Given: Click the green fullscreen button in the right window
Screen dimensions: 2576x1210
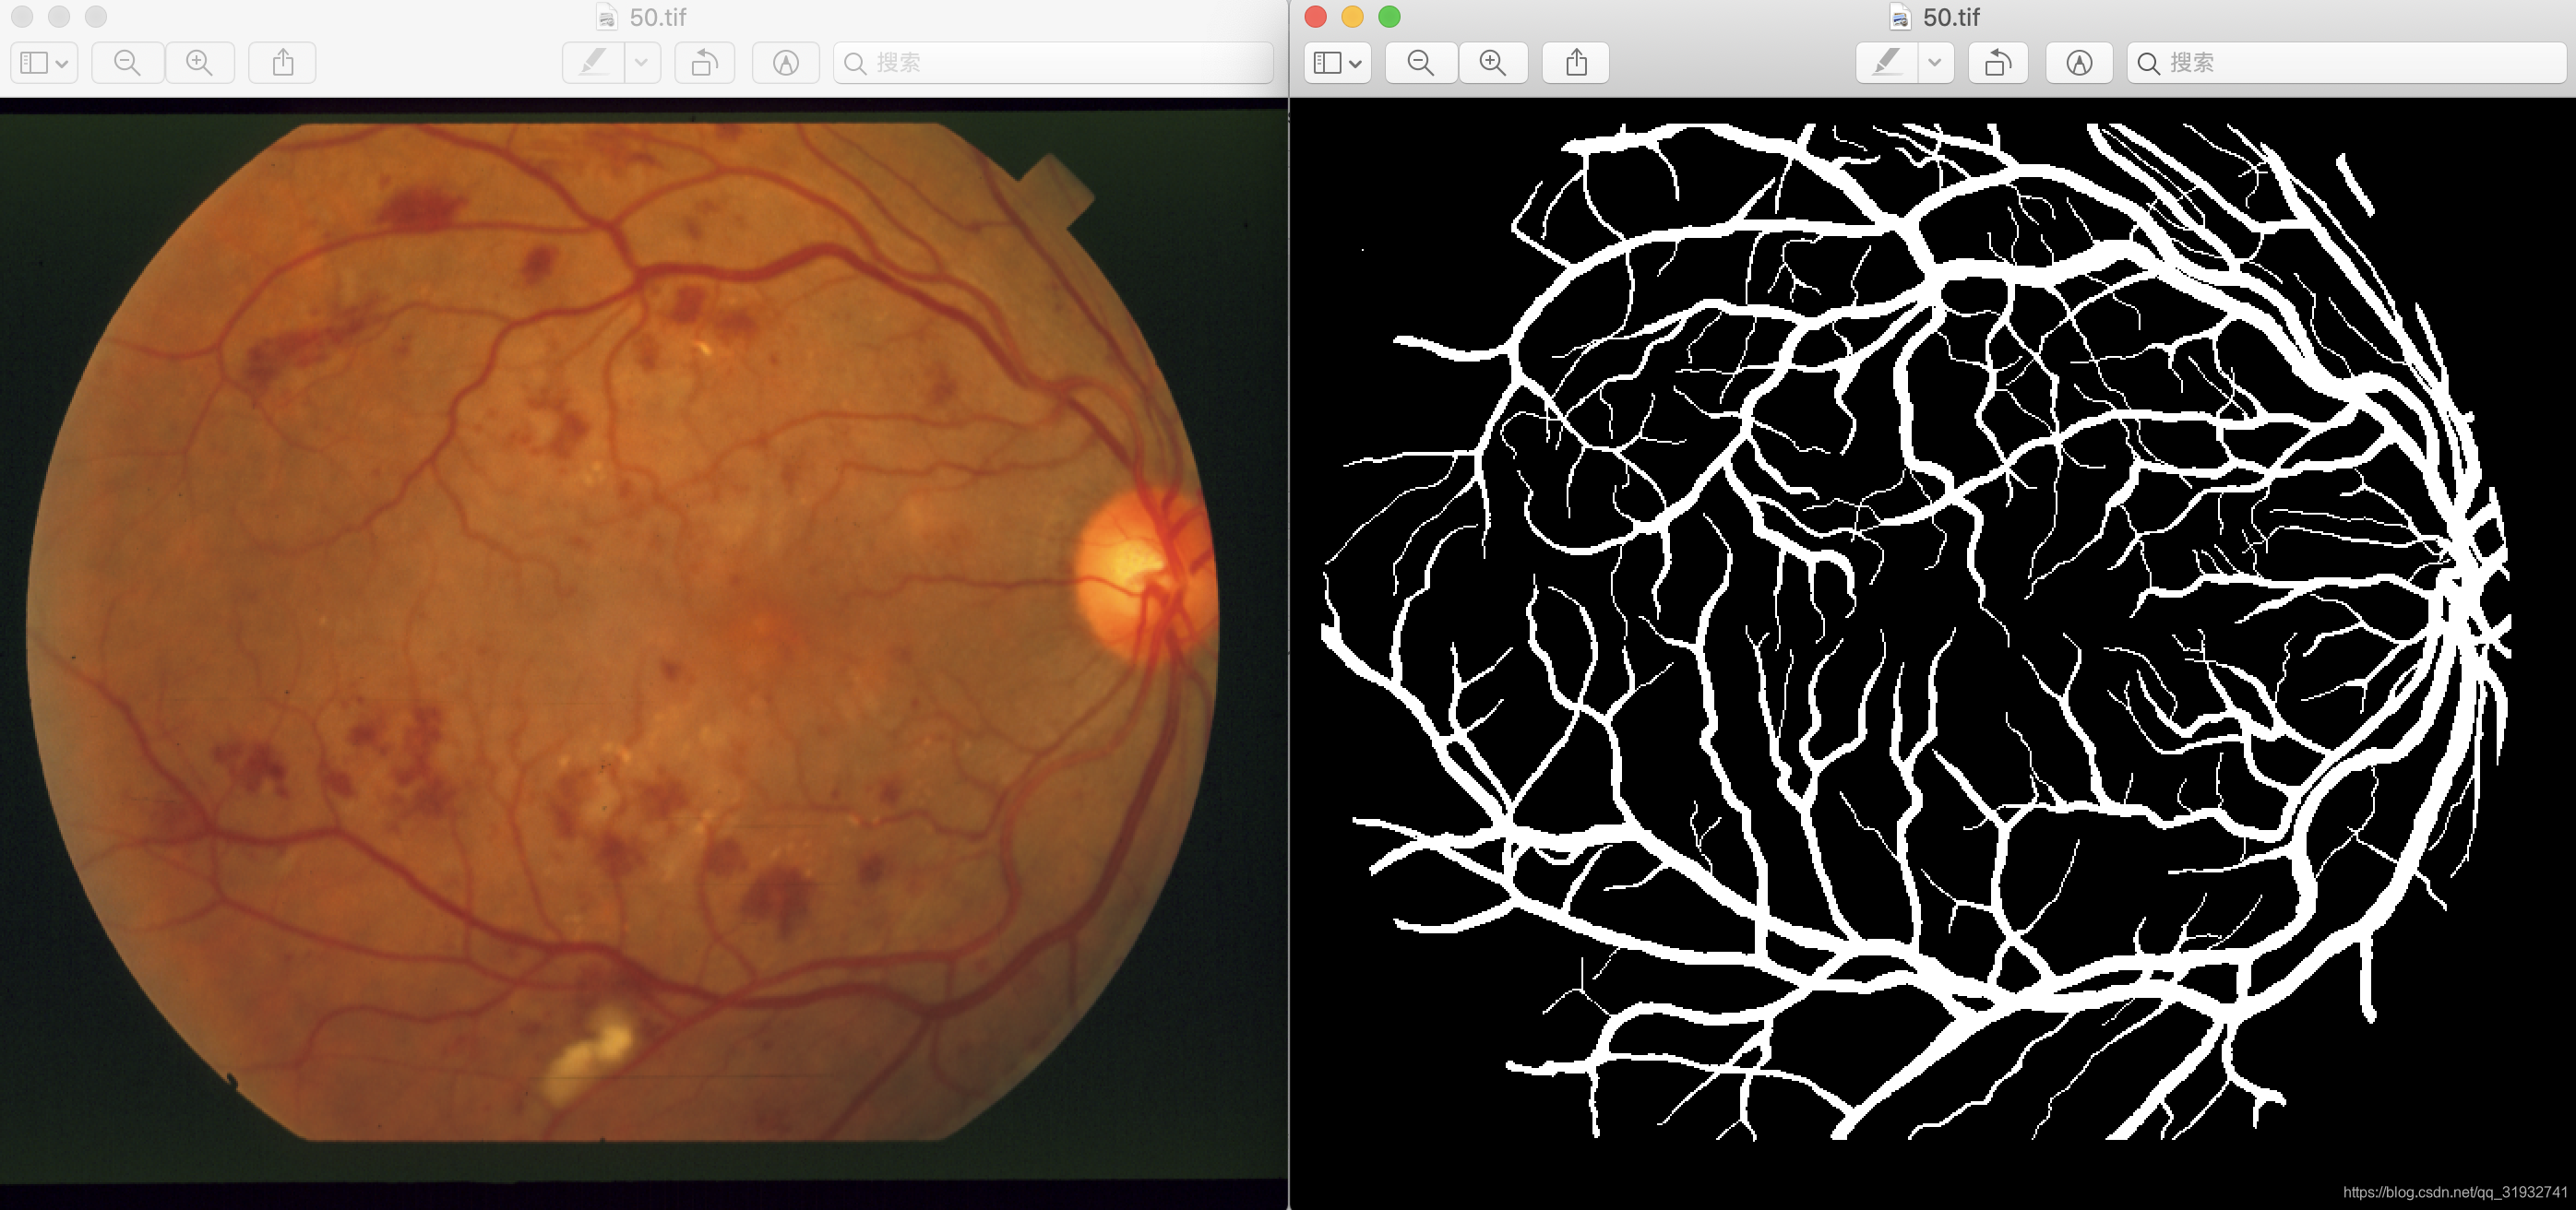Looking at the screenshot, I should click(1389, 17).
